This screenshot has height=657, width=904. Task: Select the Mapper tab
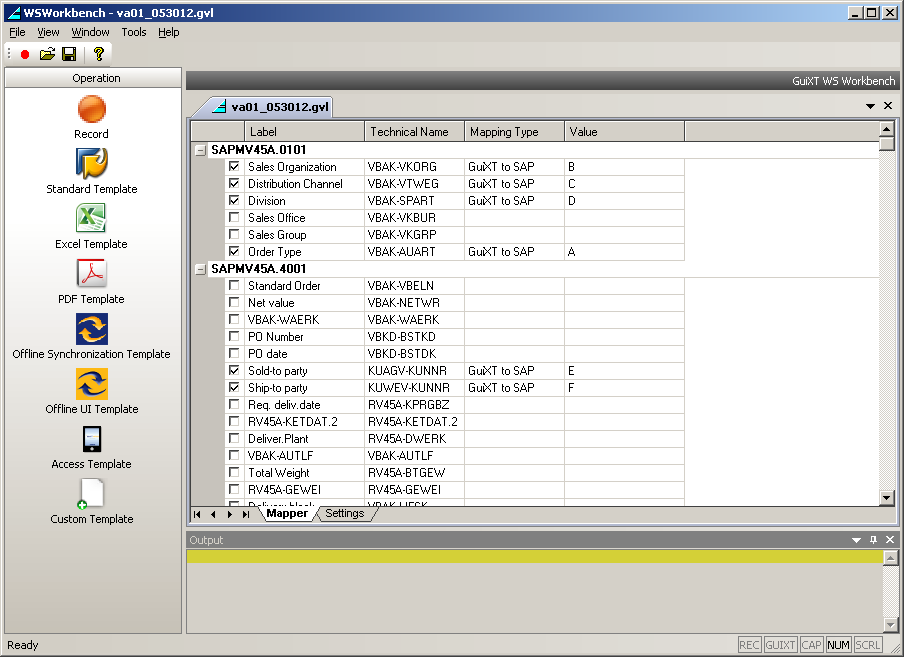pyautogui.click(x=287, y=513)
